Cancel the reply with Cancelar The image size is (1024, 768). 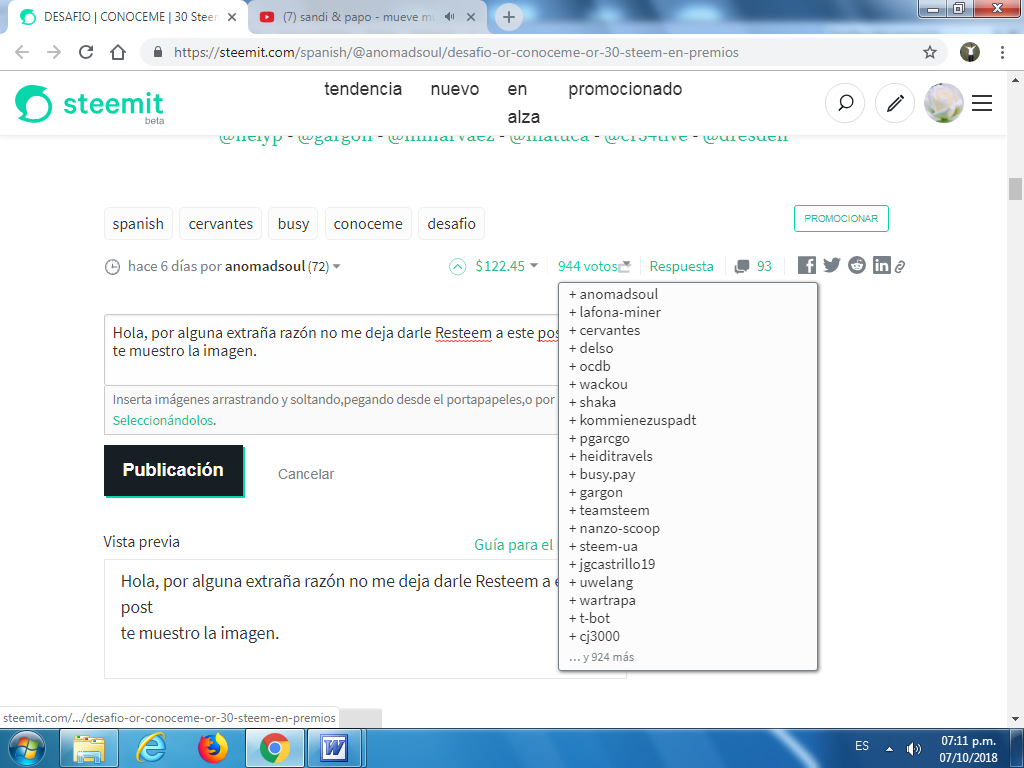[306, 474]
